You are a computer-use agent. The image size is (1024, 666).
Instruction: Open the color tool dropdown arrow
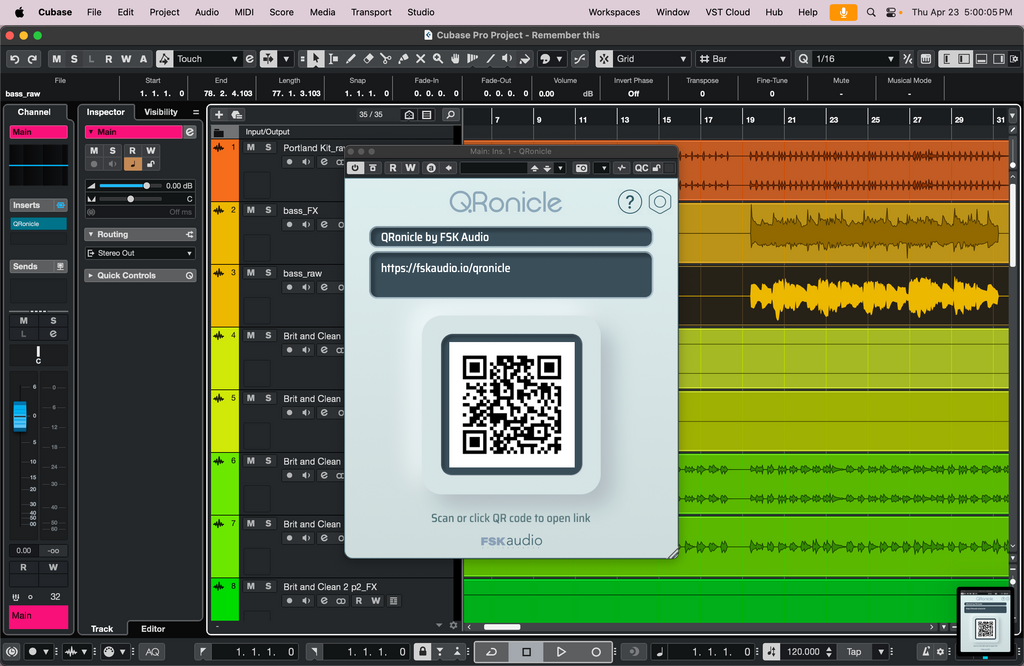(559, 59)
